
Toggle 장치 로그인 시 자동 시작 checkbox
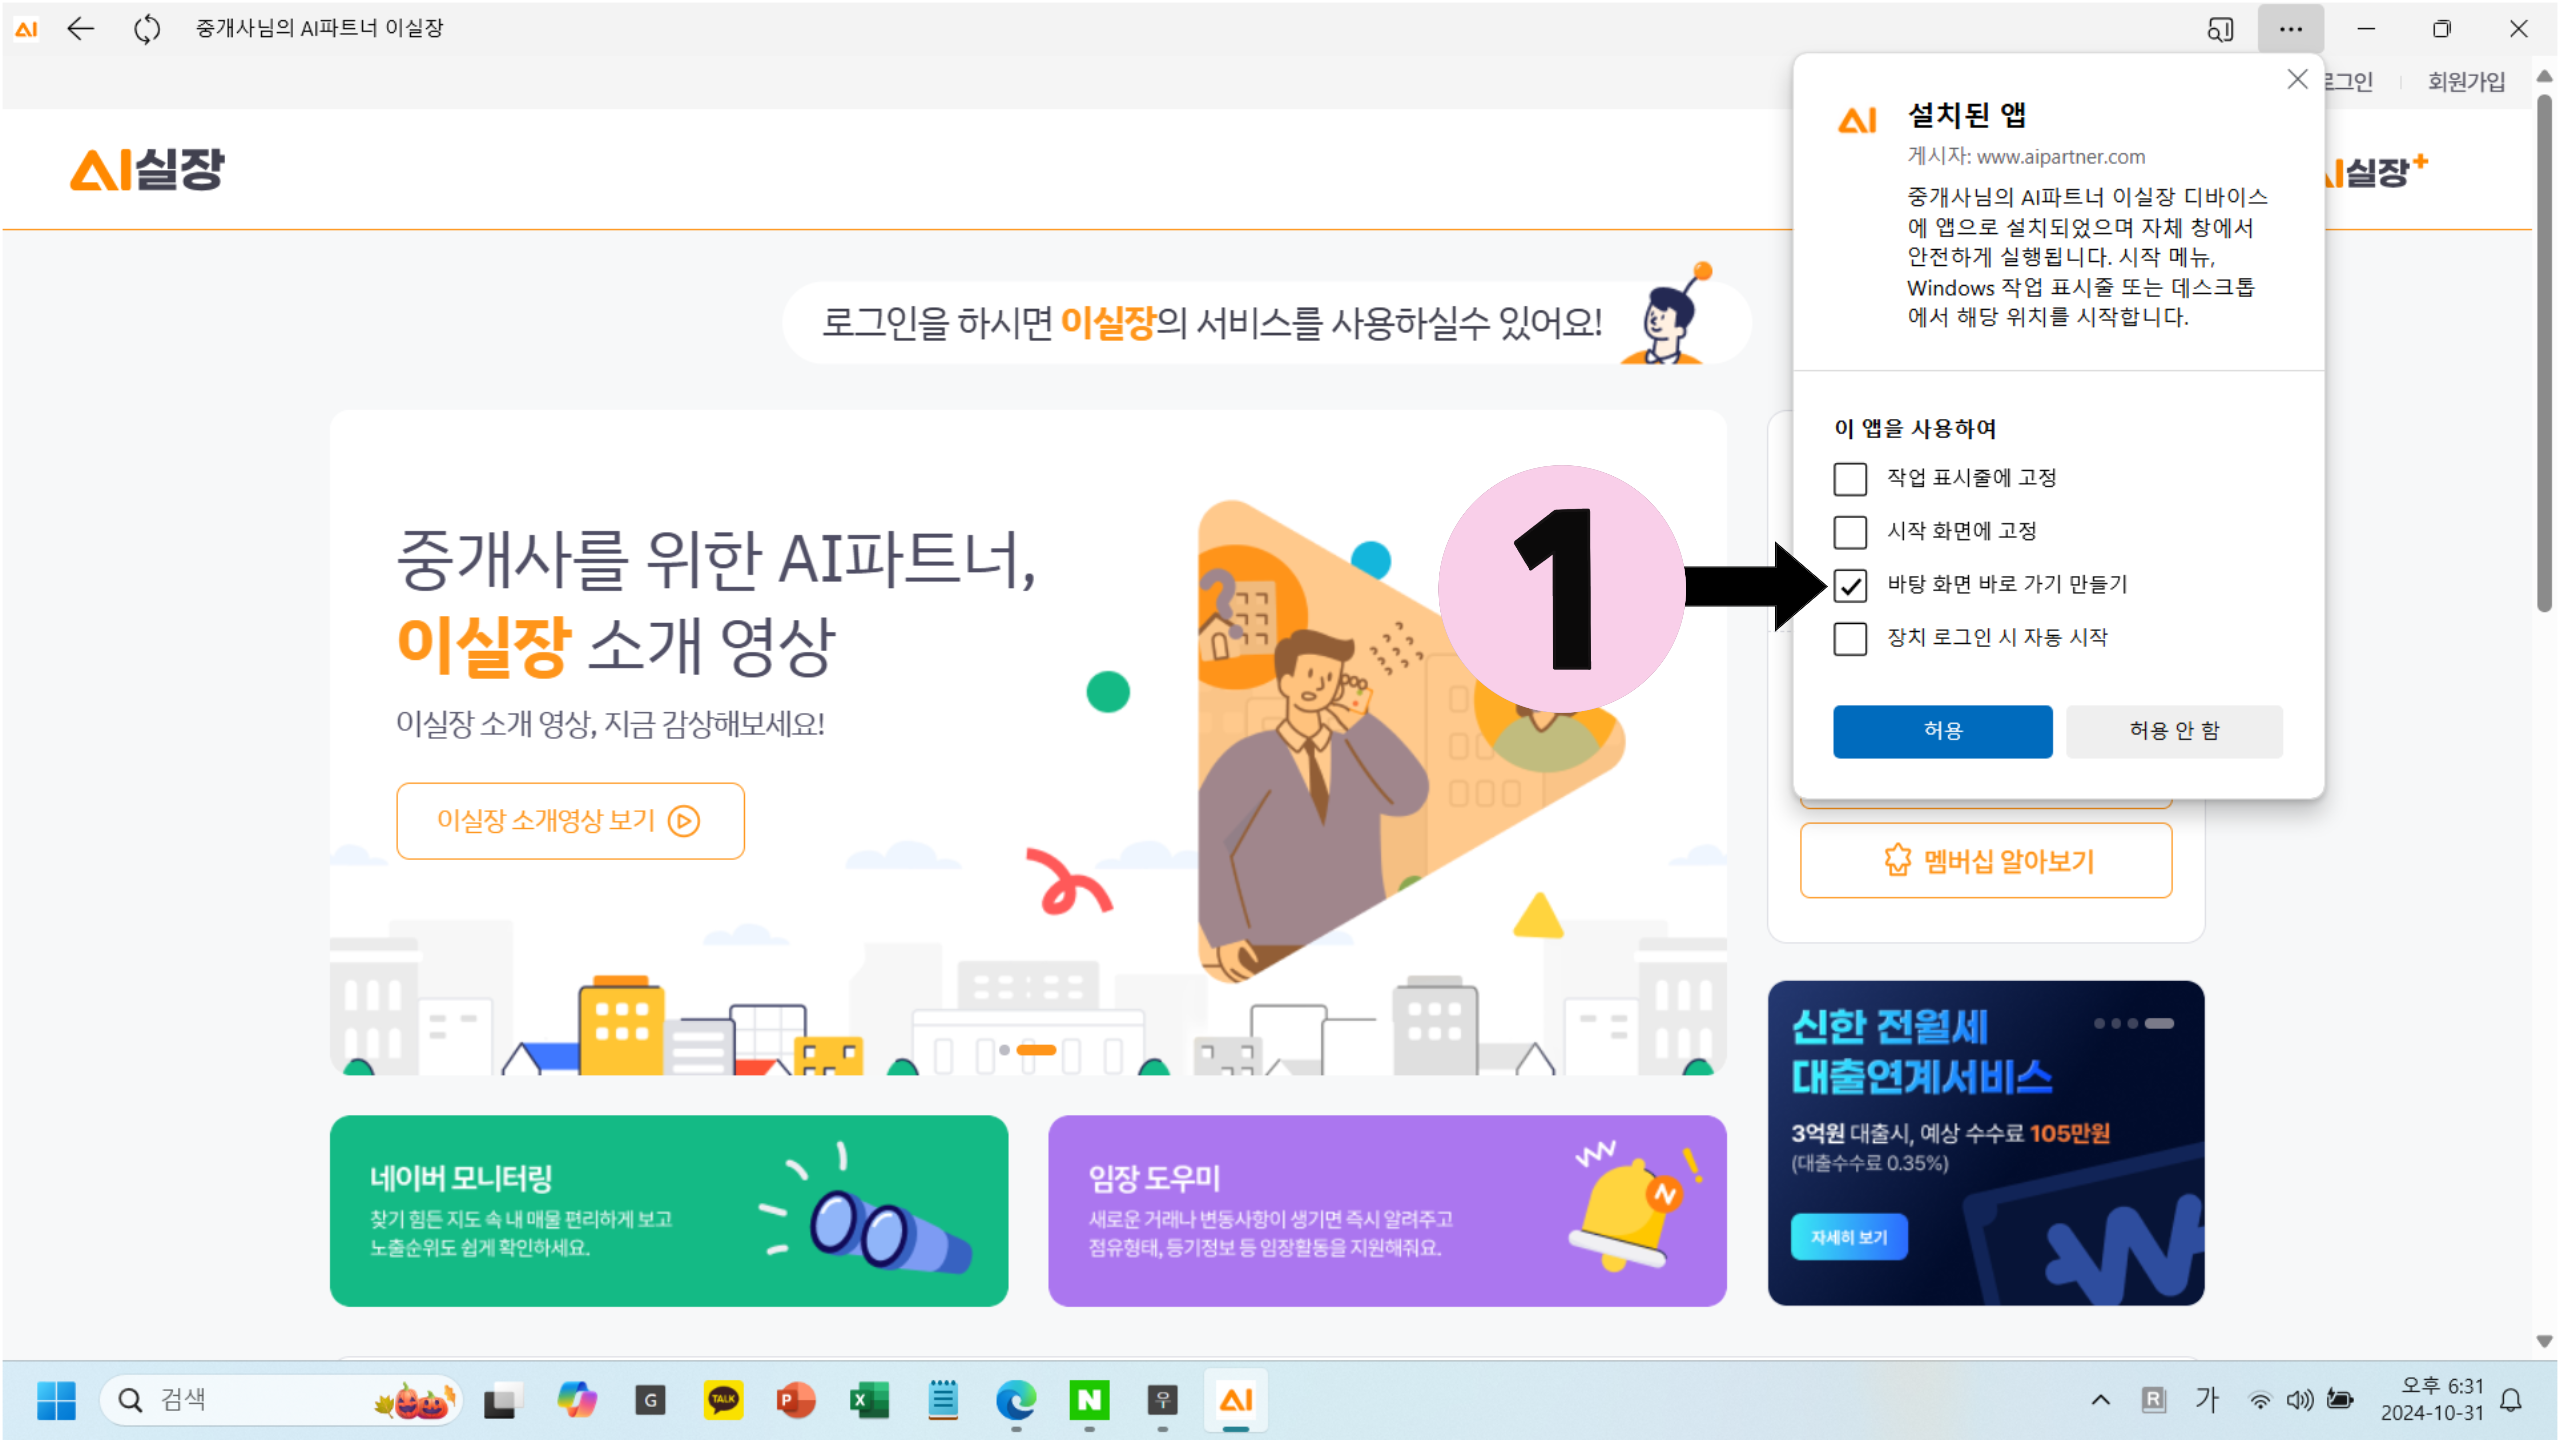click(1850, 638)
